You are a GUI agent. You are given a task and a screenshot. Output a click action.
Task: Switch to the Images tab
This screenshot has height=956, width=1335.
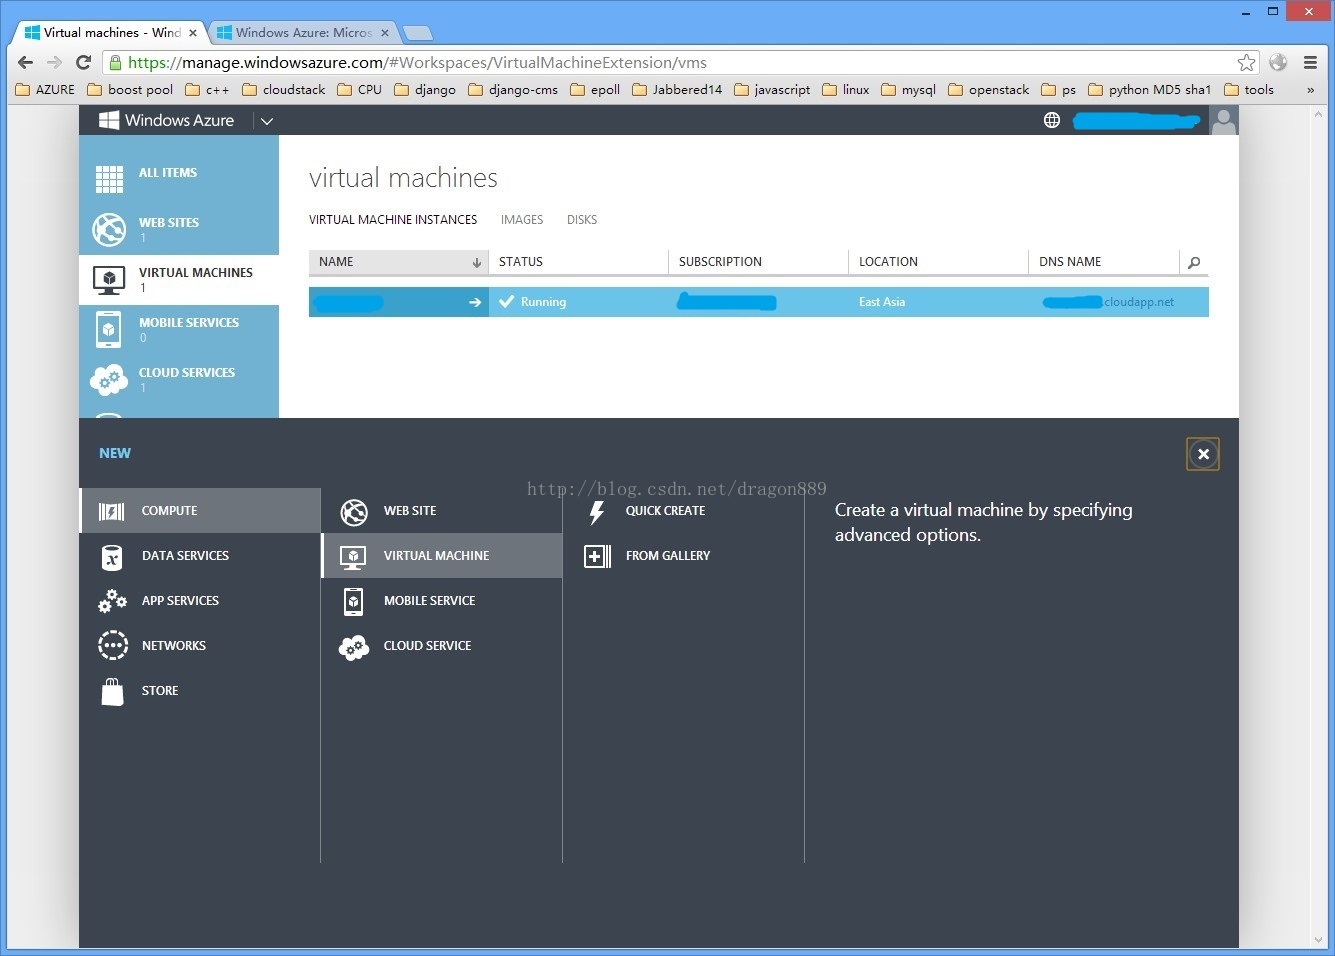[522, 220]
